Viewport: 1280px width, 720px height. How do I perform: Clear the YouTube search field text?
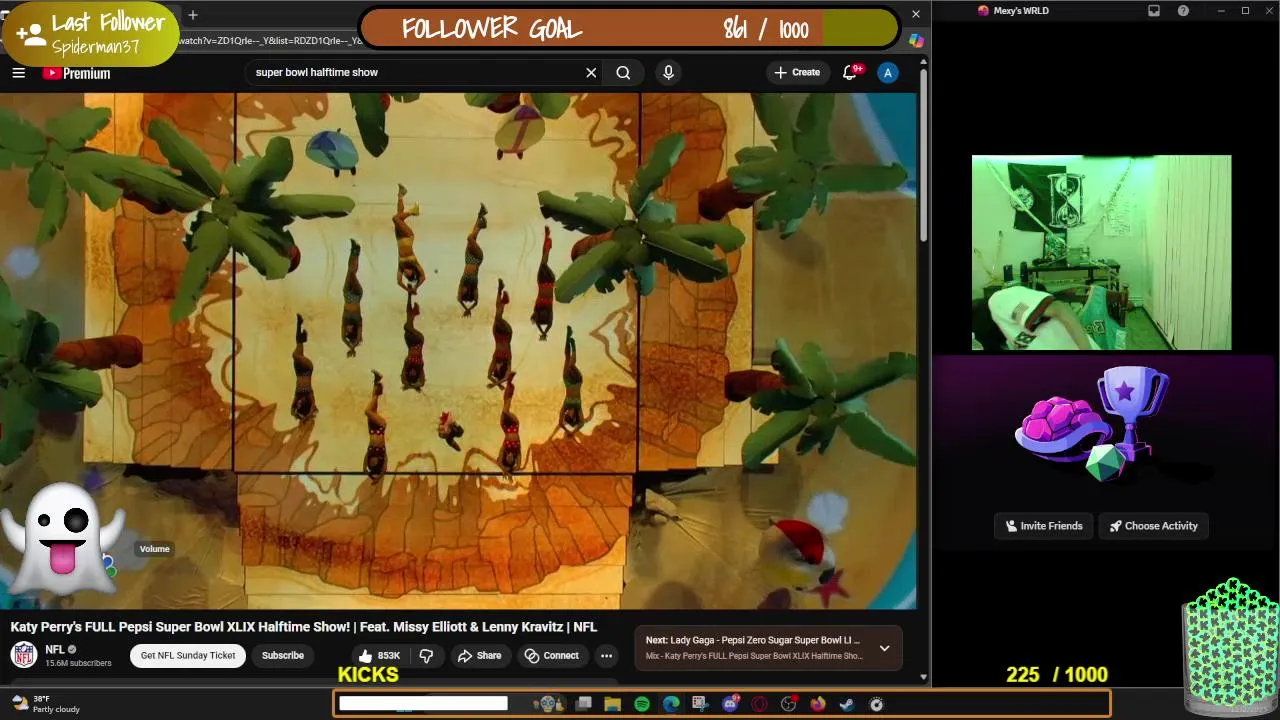pyautogui.click(x=591, y=72)
